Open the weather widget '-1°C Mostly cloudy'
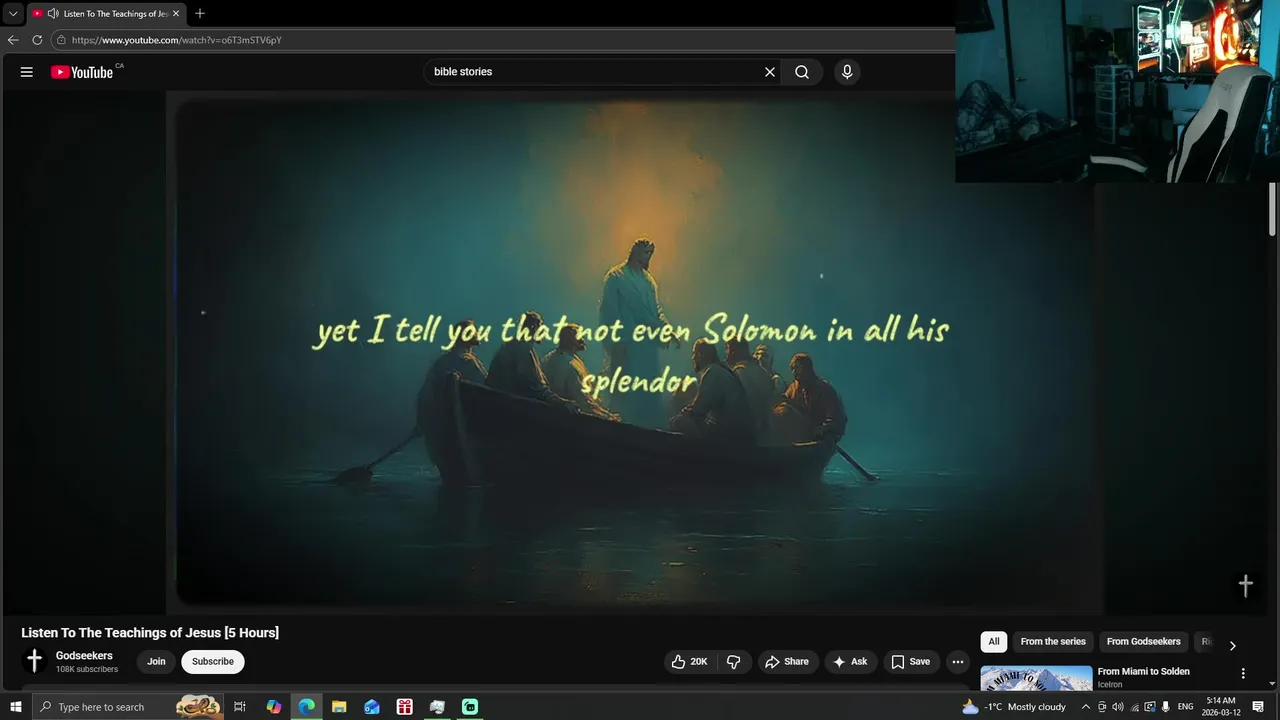Image resolution: width=1280 pixels, height=720 pixels. coord(1014,707)
